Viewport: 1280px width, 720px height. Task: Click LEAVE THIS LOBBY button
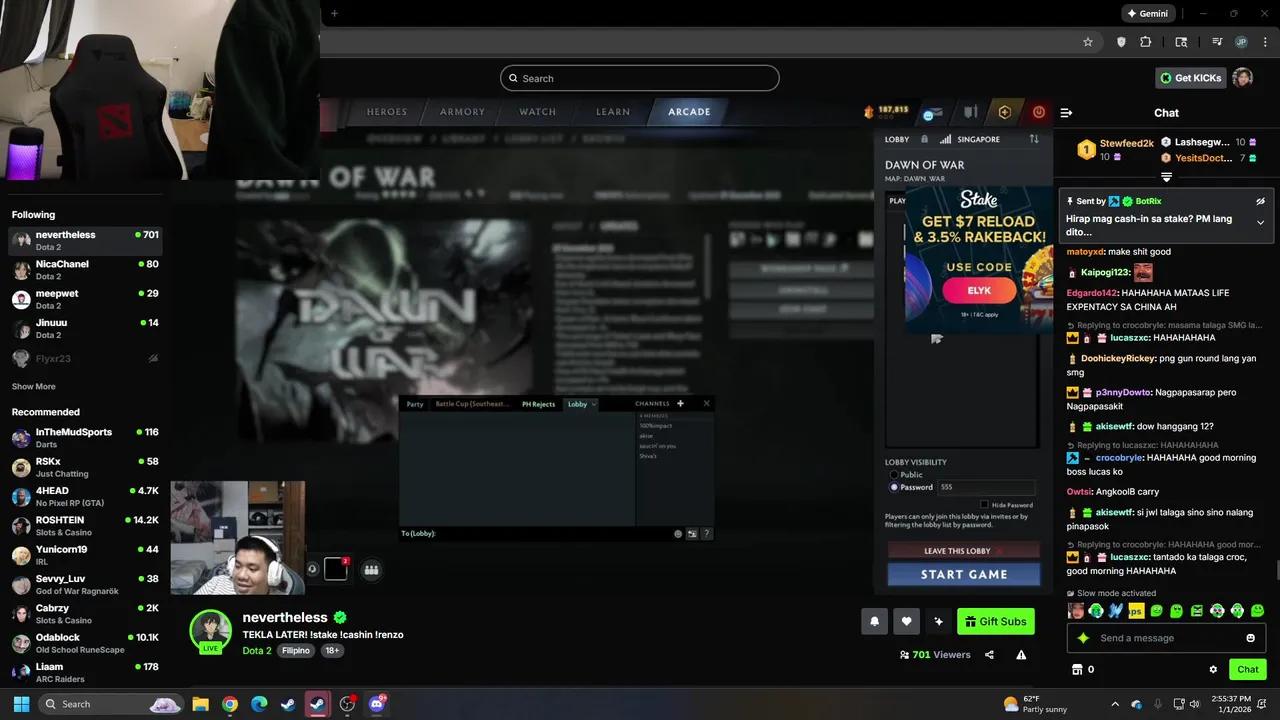[964, 551]
